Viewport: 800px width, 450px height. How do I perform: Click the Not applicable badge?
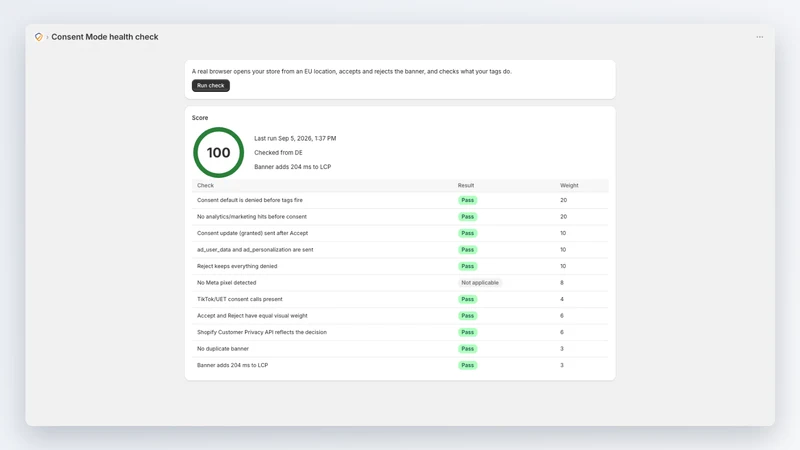[x=480, y=283]
